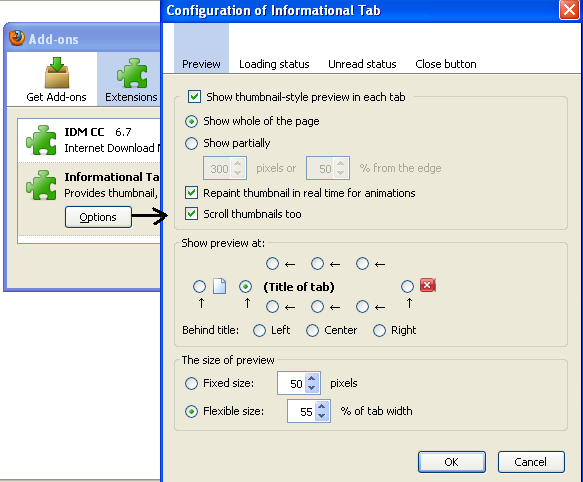Open the Close button tab

(445, 64)
